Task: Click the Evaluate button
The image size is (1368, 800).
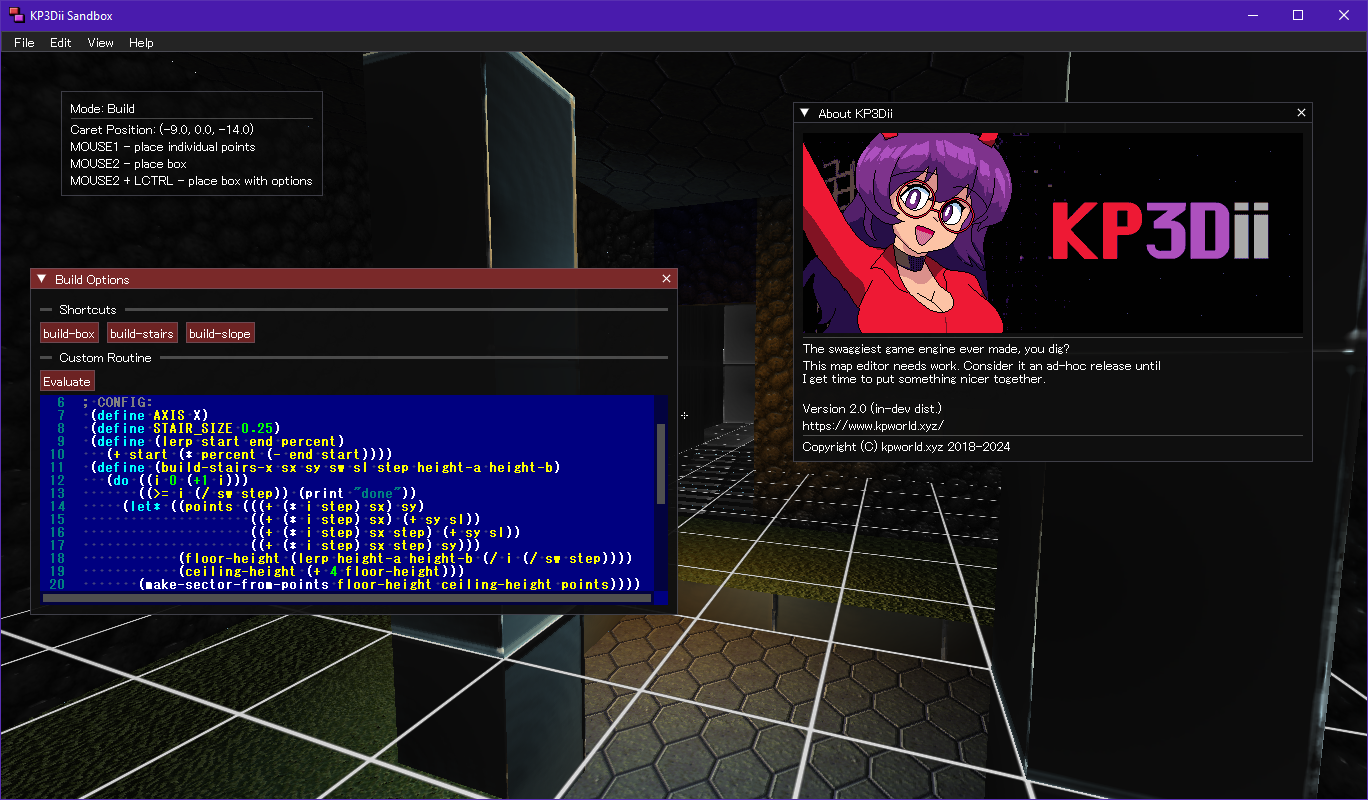Action: pyautogui.click(x=67, y=381)
